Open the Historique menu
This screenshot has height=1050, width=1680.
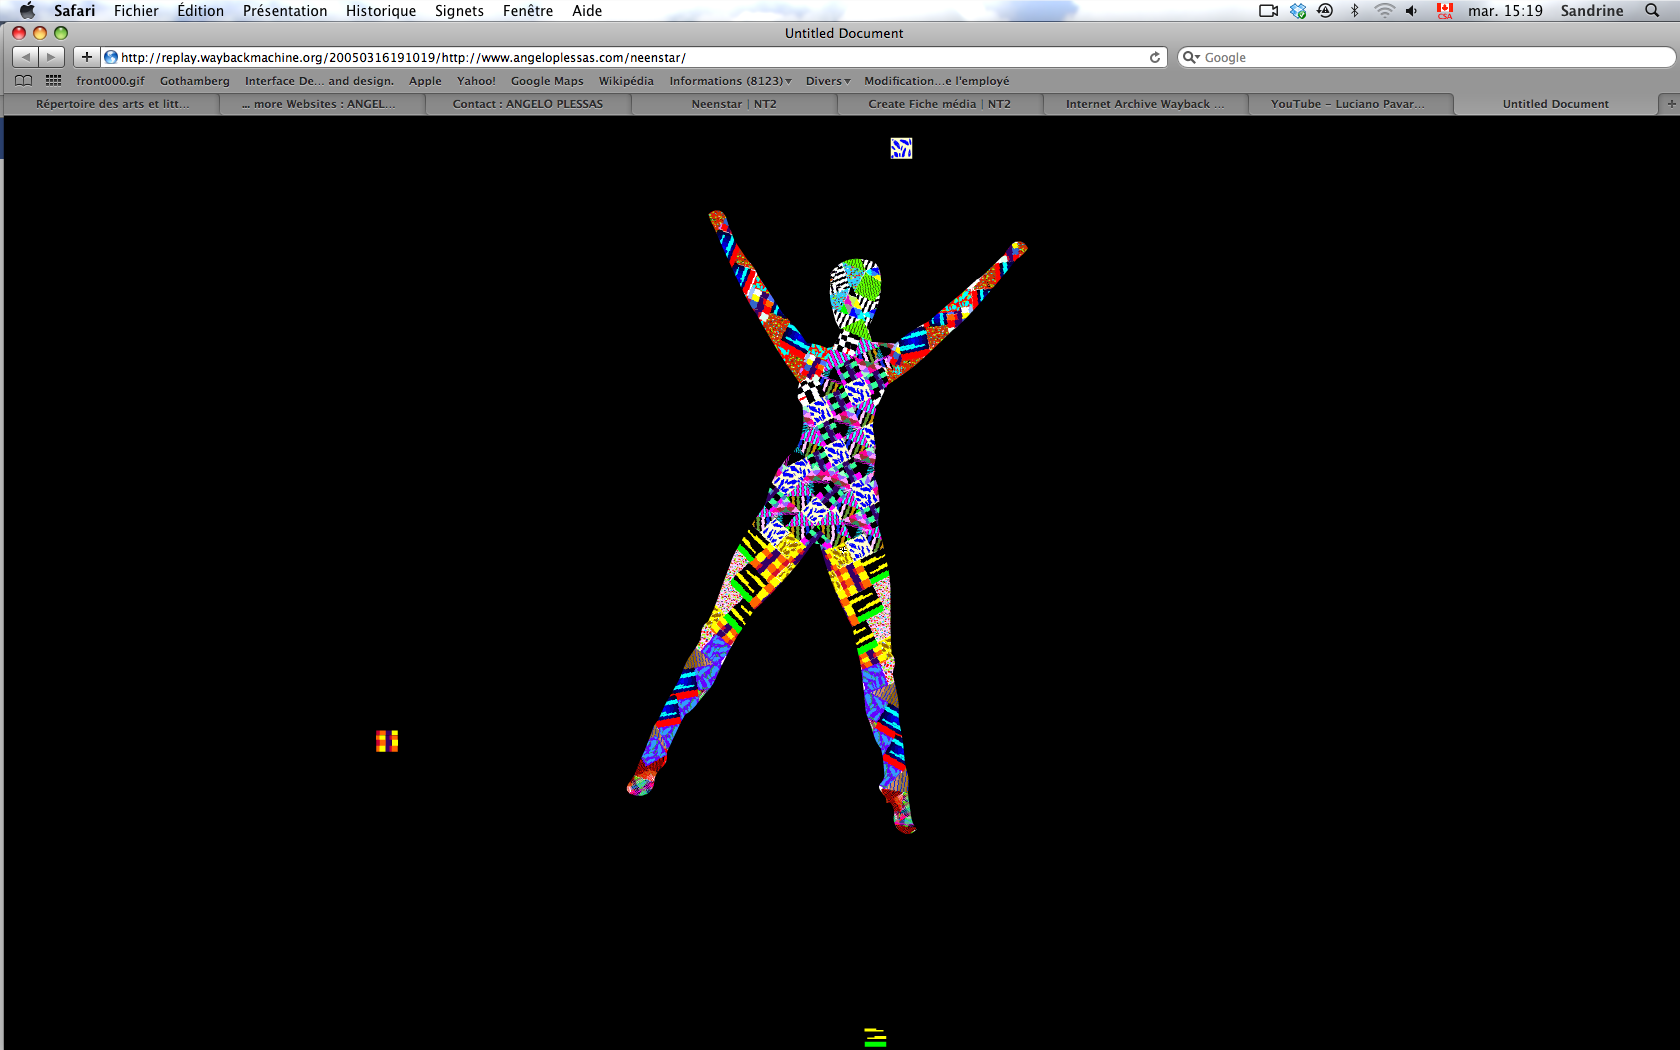(381, 11)
